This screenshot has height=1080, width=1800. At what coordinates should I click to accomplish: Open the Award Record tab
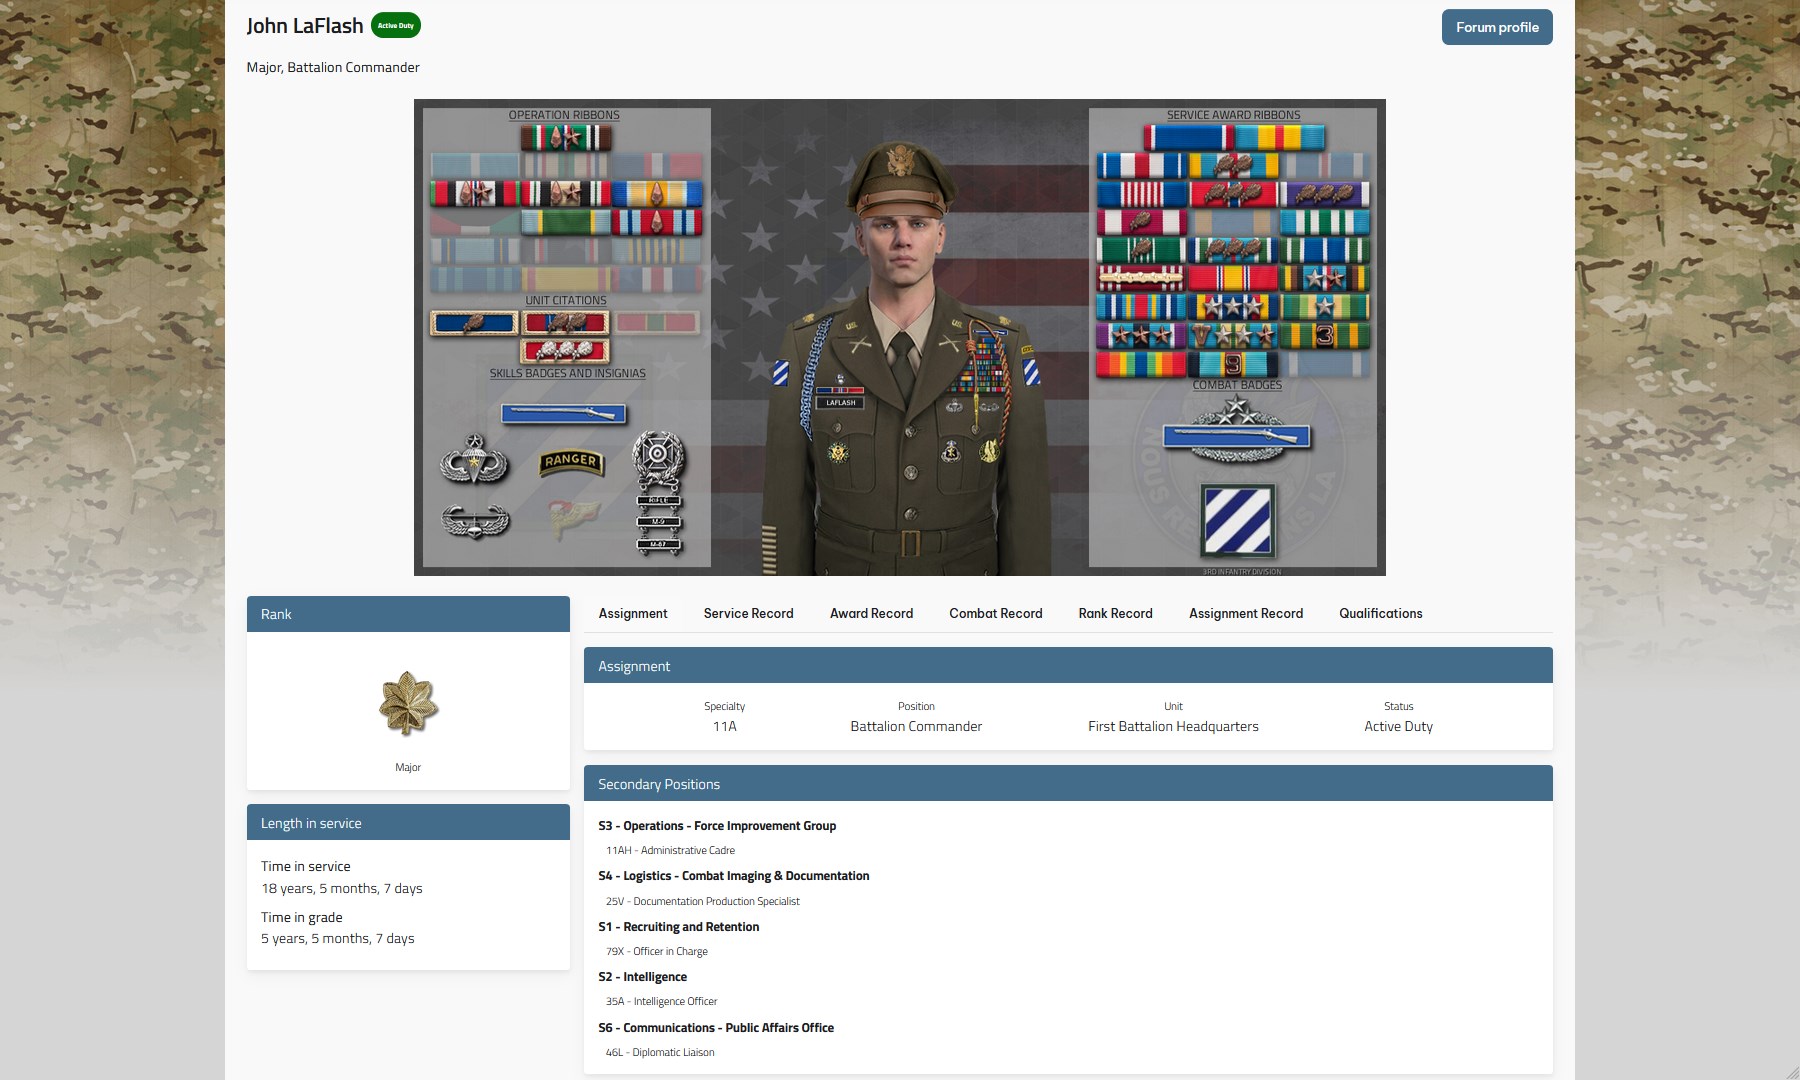tap(871, 613)
